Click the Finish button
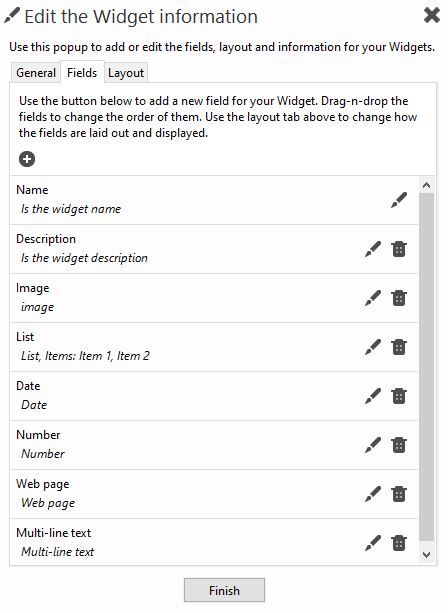The width and height of the screenshot is (448, 613). coord(224,590)
